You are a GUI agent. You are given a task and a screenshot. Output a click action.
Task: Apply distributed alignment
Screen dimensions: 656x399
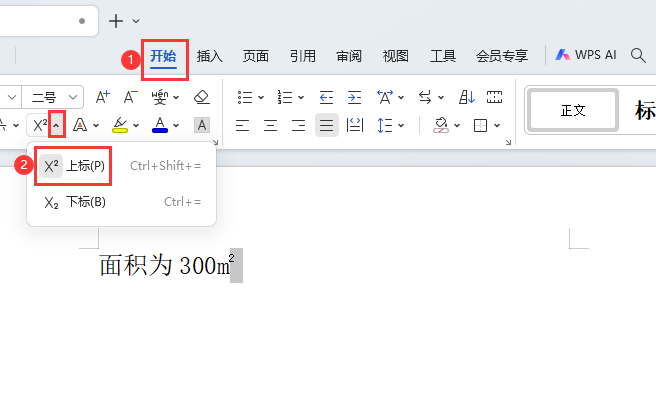pyautogui.click(x=355, y=125)
